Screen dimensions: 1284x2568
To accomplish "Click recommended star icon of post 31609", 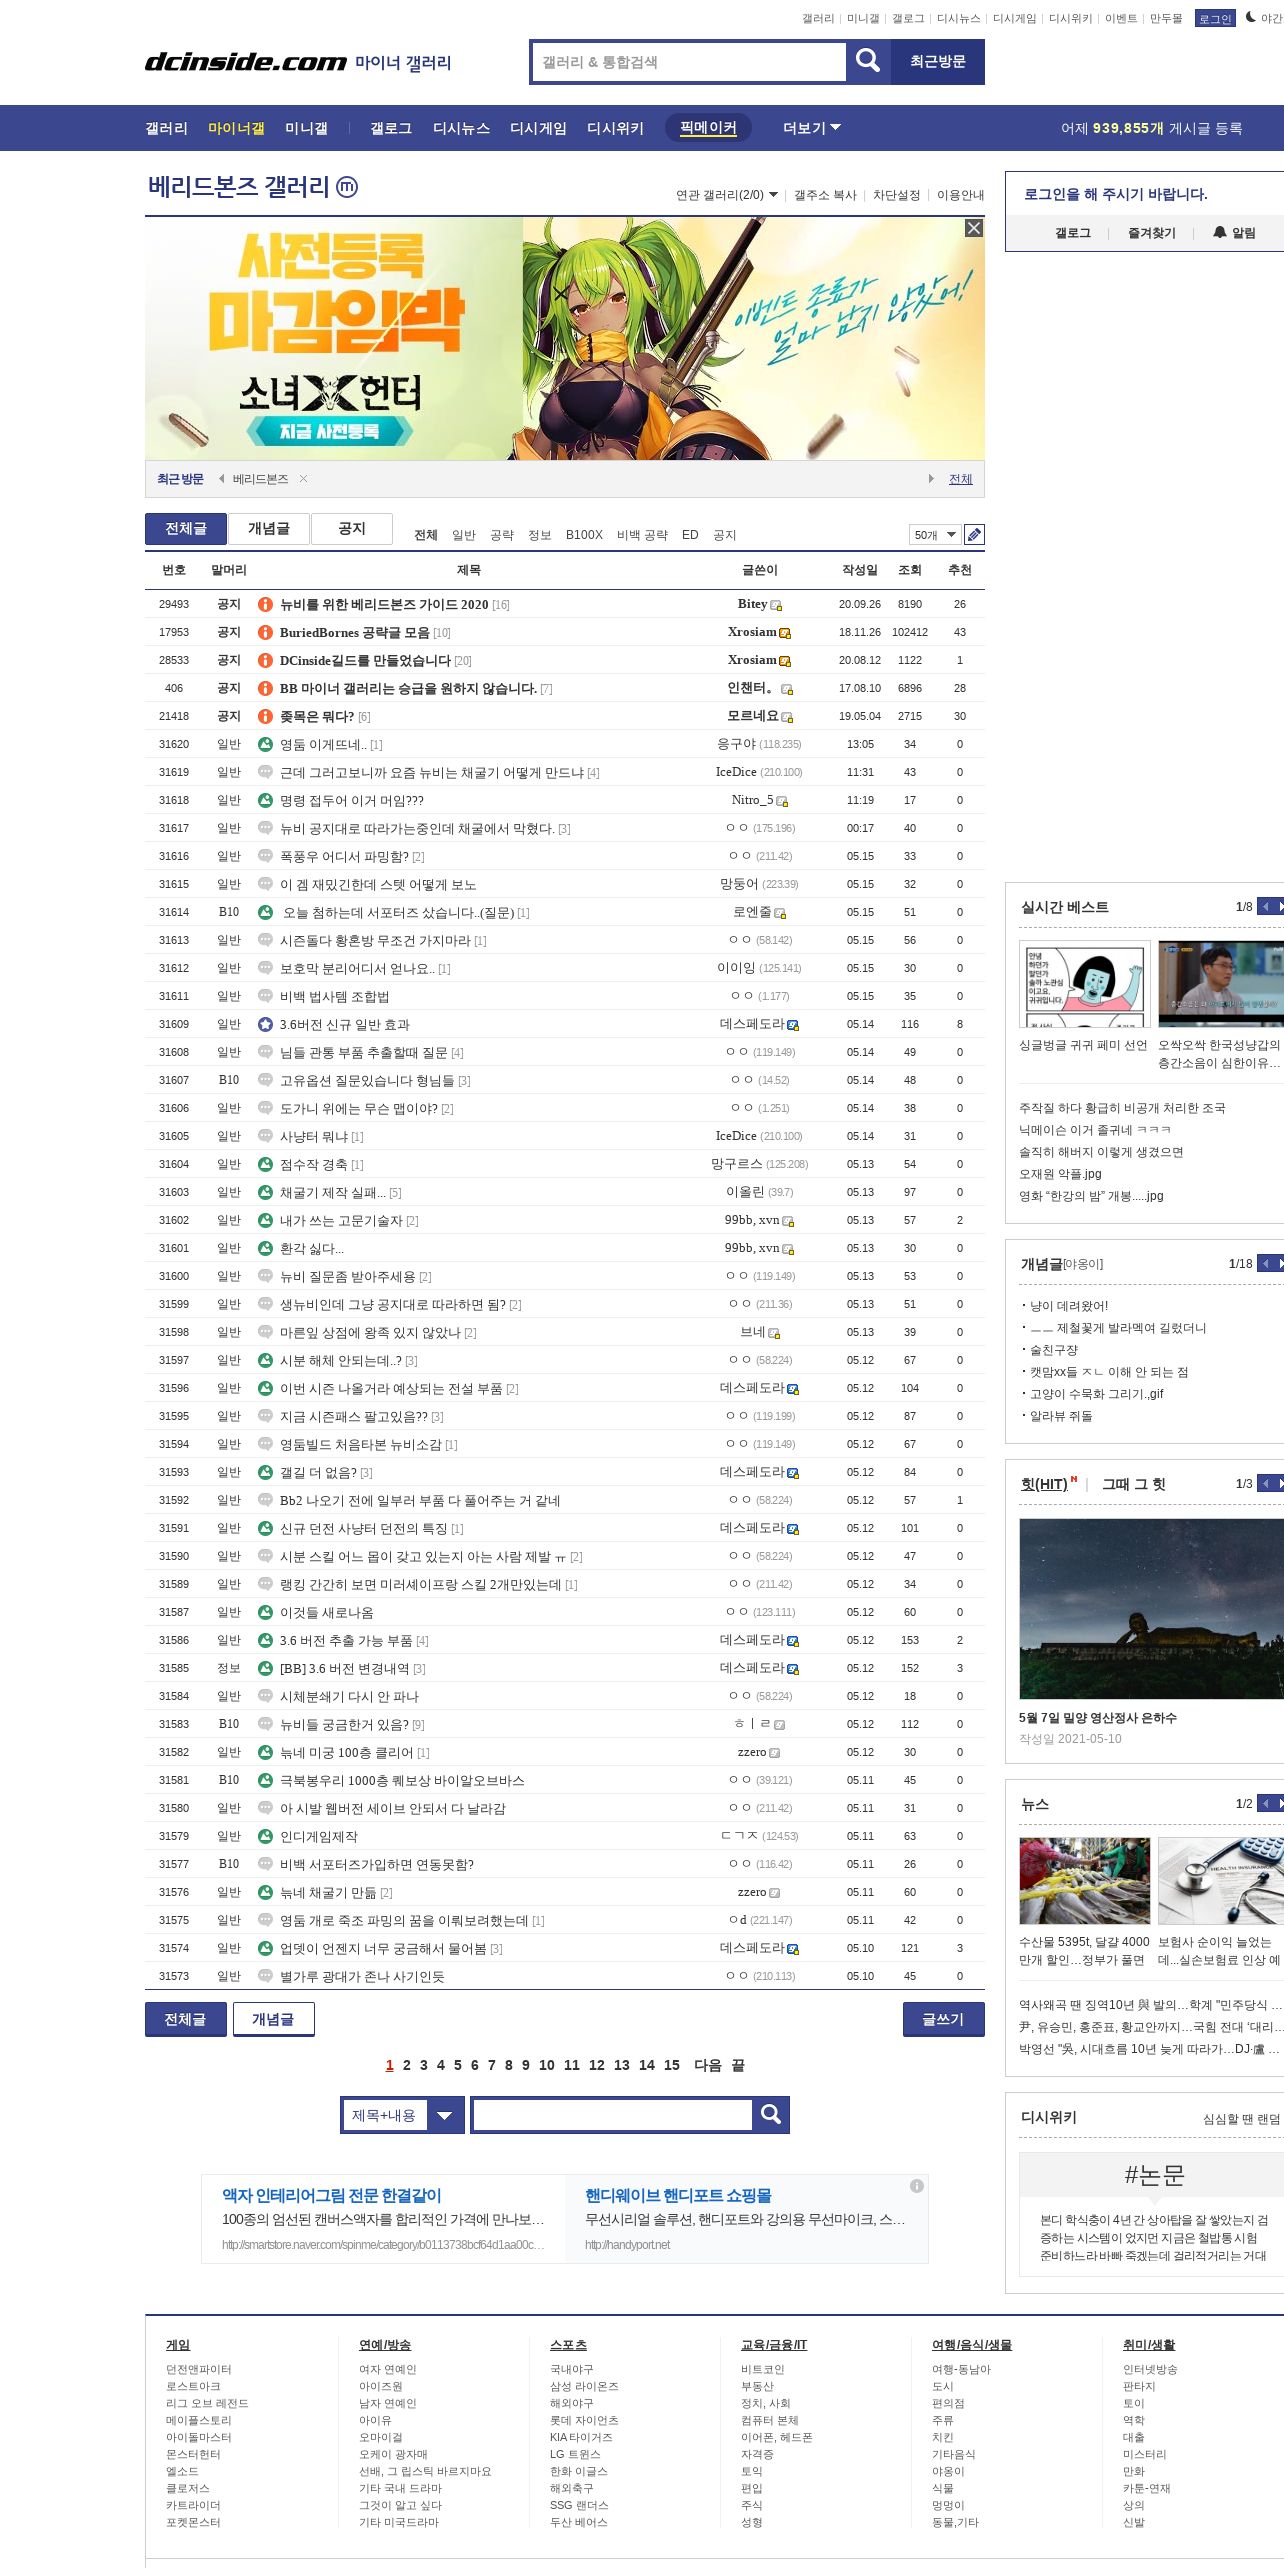I will click(265, 1024).
